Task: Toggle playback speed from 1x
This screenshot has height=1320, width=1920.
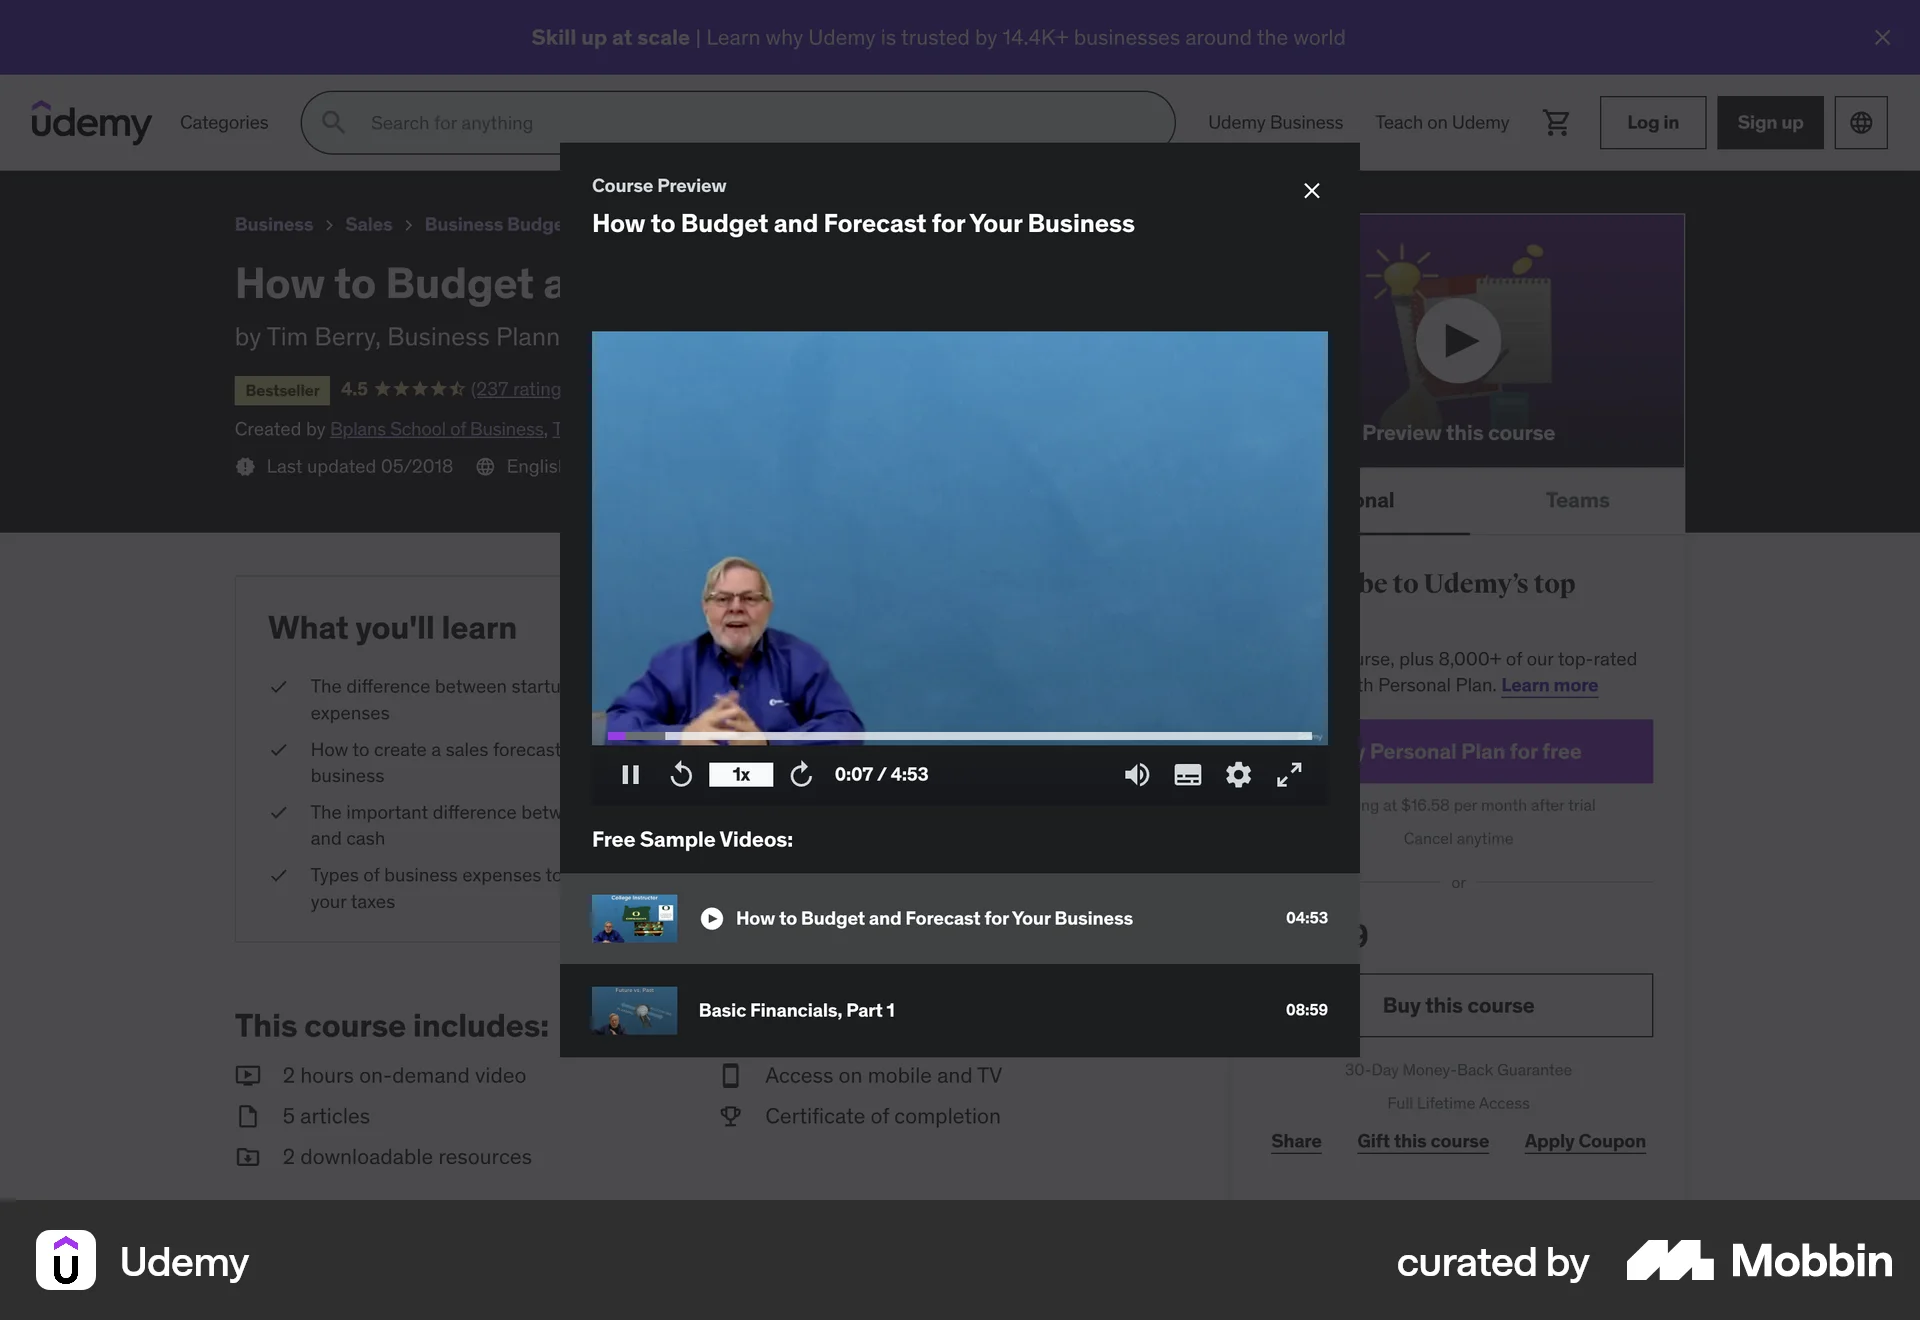Action: point(740,774)
